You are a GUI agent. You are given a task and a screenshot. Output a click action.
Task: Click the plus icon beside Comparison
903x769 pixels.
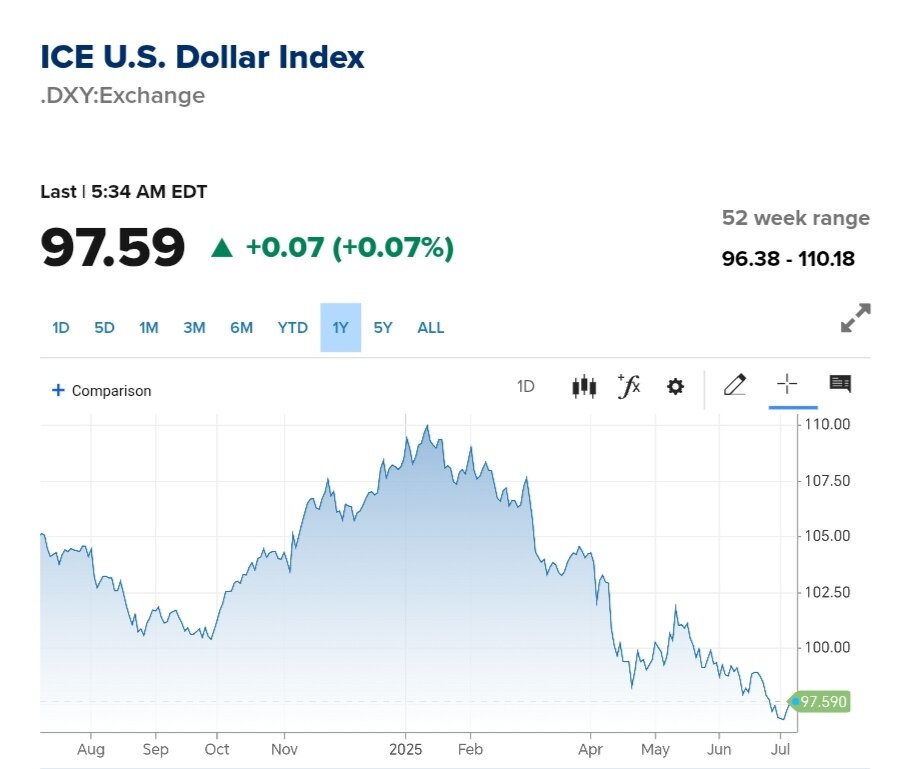pos(58,390)
